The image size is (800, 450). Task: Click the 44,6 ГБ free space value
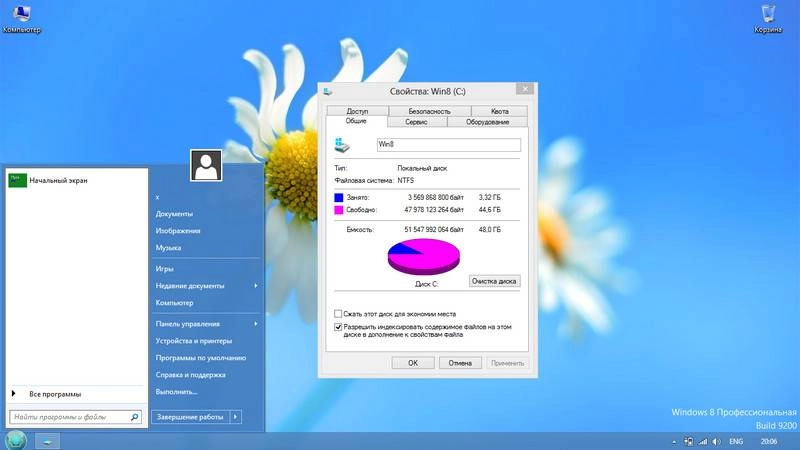tap(490, 210)
